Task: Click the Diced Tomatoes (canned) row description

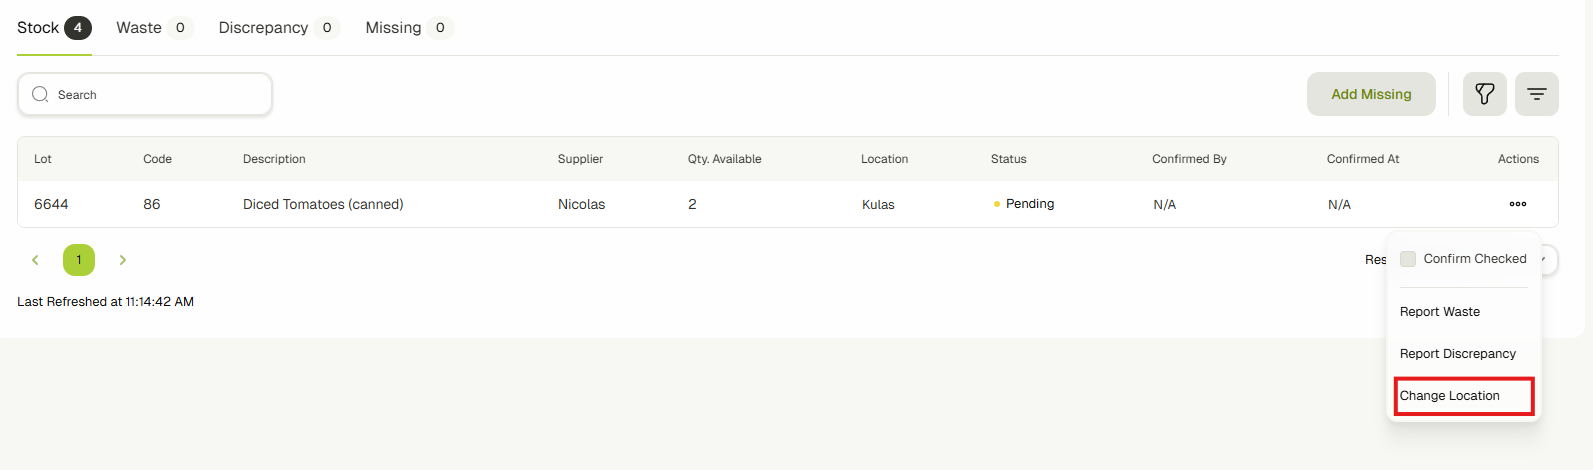Action: coord(323,204)
